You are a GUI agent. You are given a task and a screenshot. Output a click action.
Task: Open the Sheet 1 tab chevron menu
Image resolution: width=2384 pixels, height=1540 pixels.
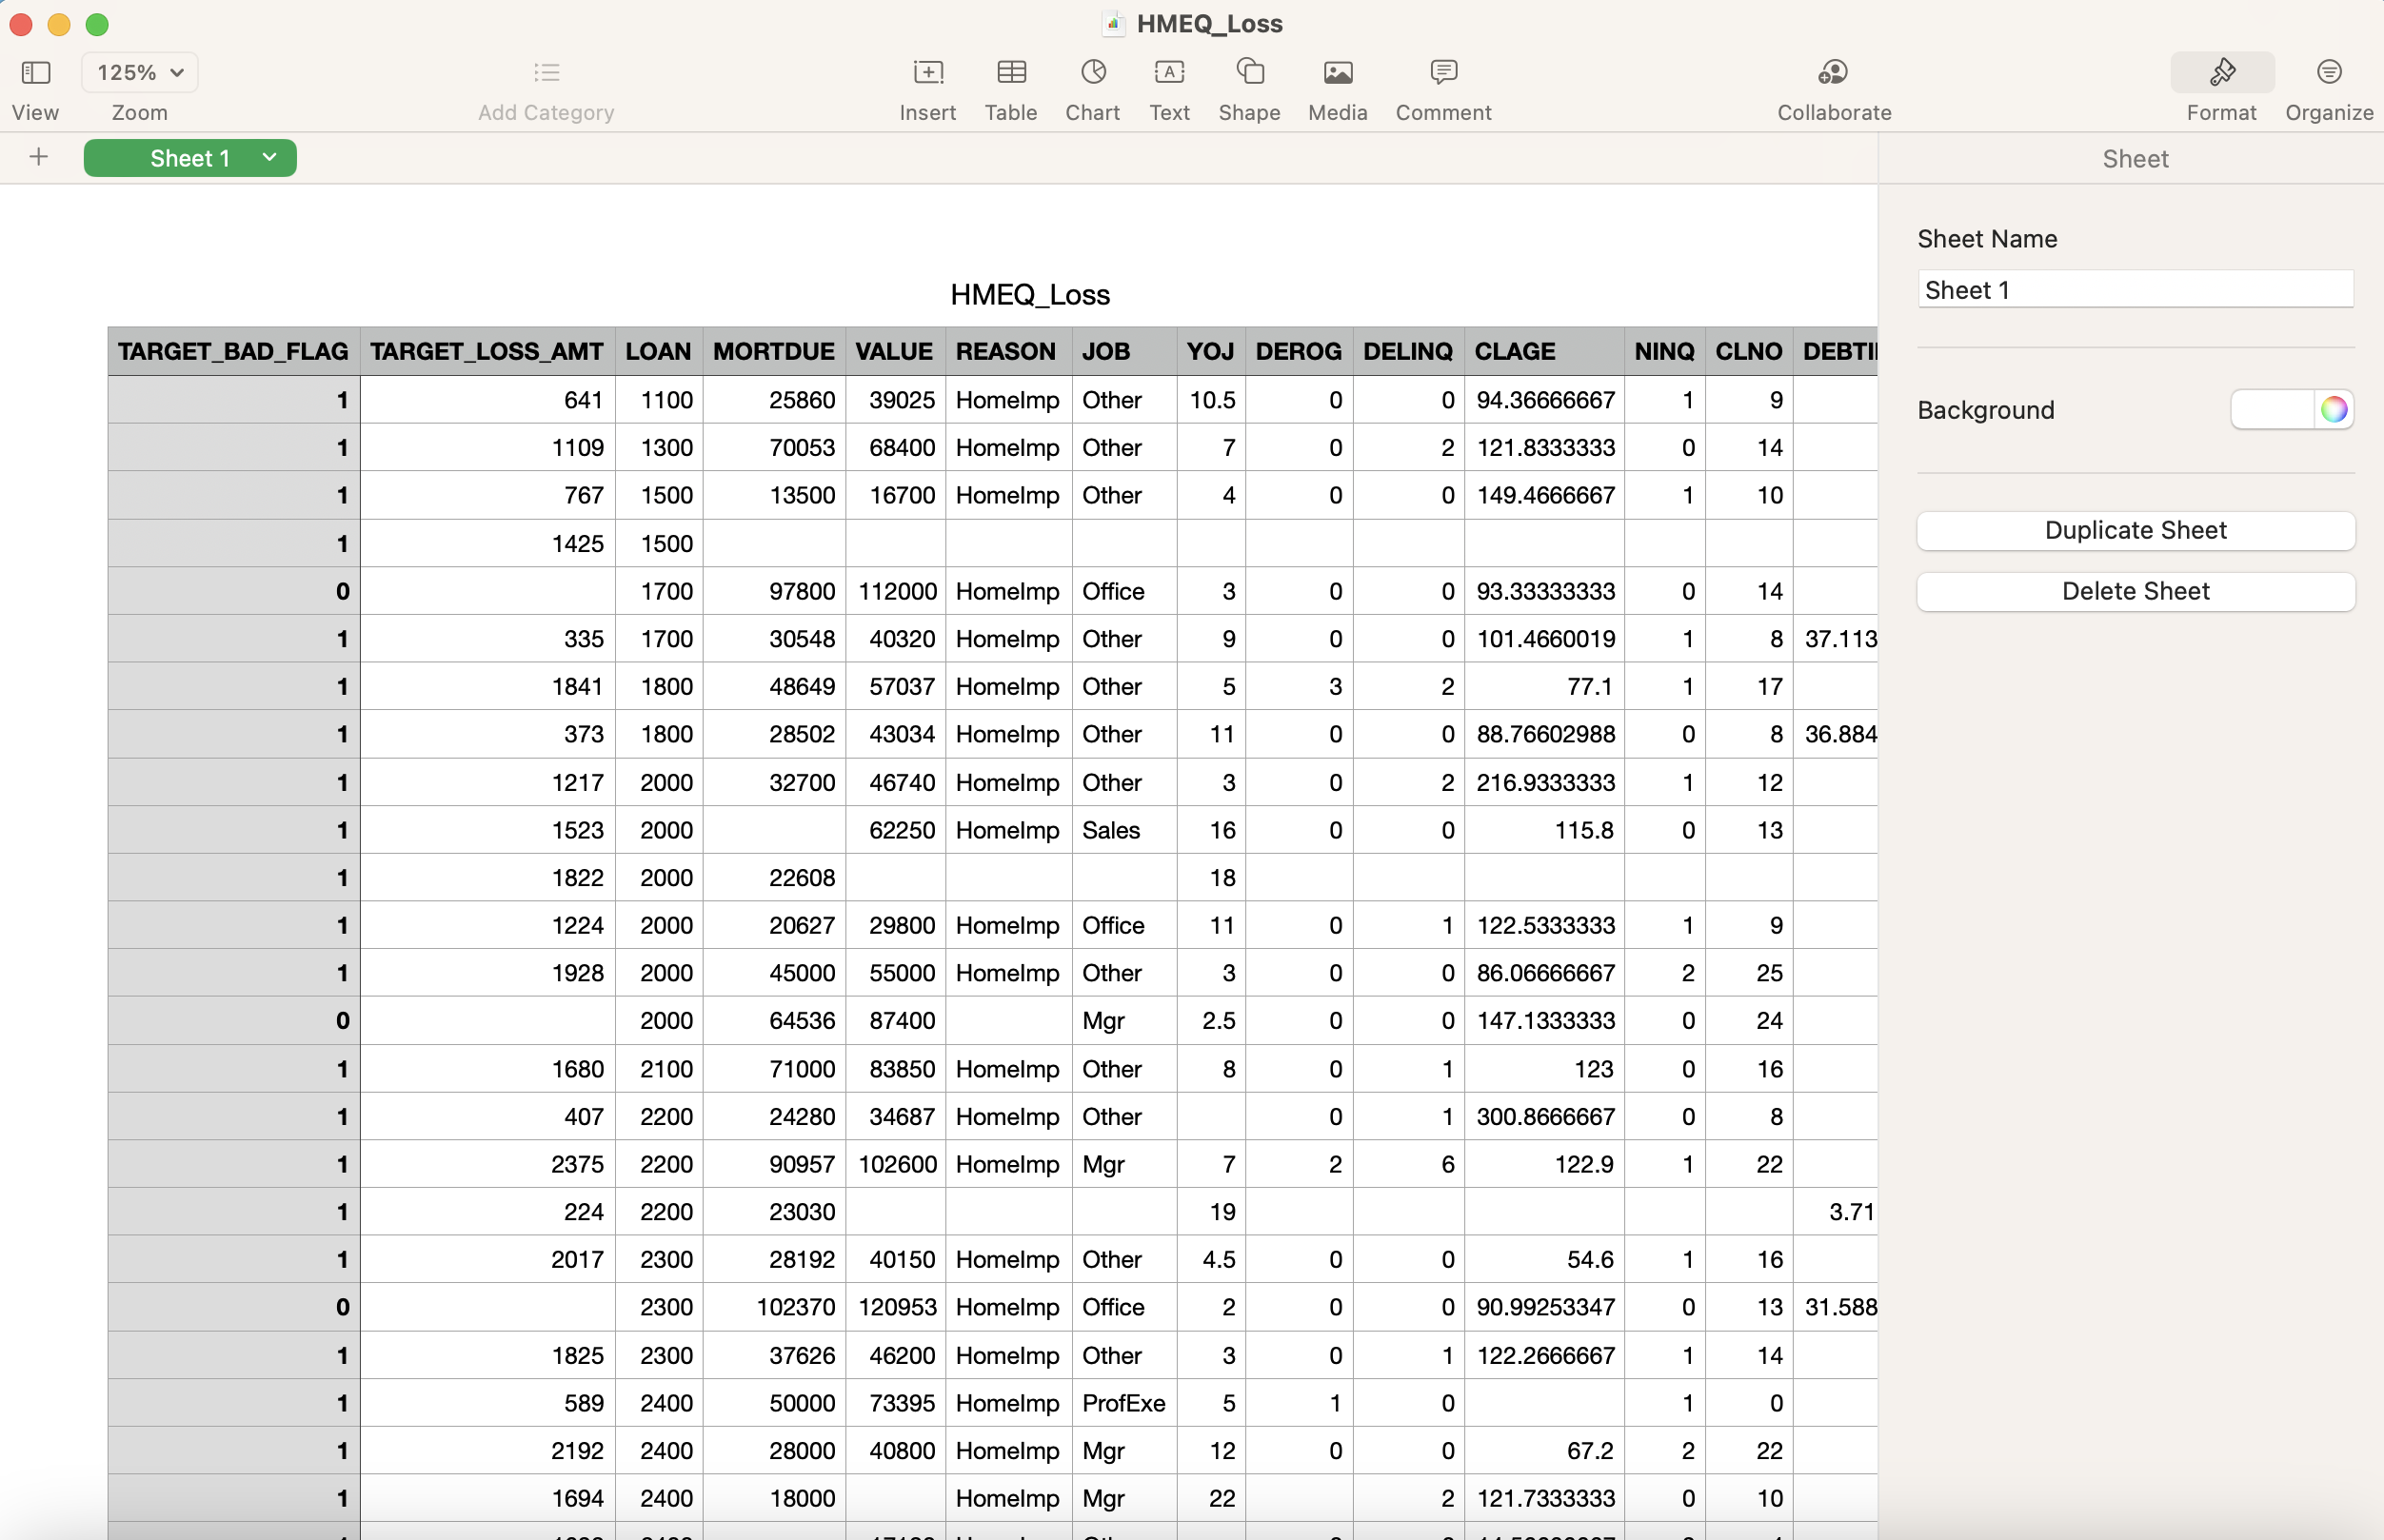coord(269,157)
